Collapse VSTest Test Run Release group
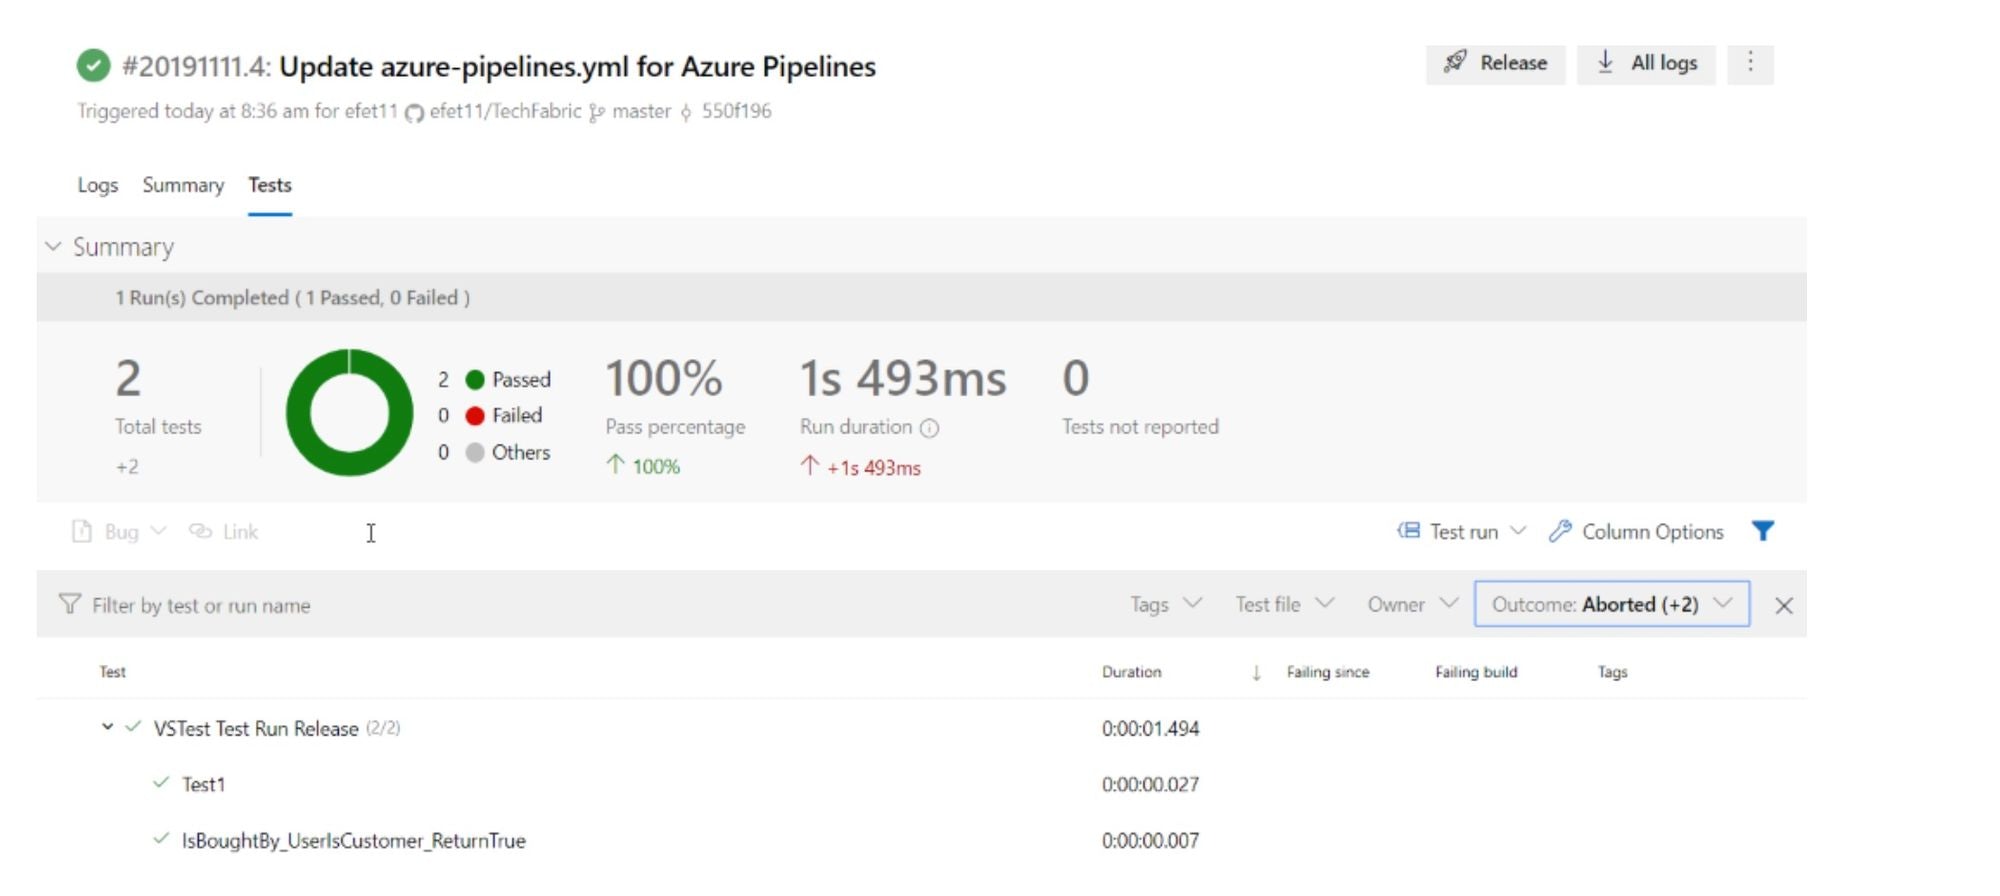The width and height of the screenshot is (2000, 896). 107,728
